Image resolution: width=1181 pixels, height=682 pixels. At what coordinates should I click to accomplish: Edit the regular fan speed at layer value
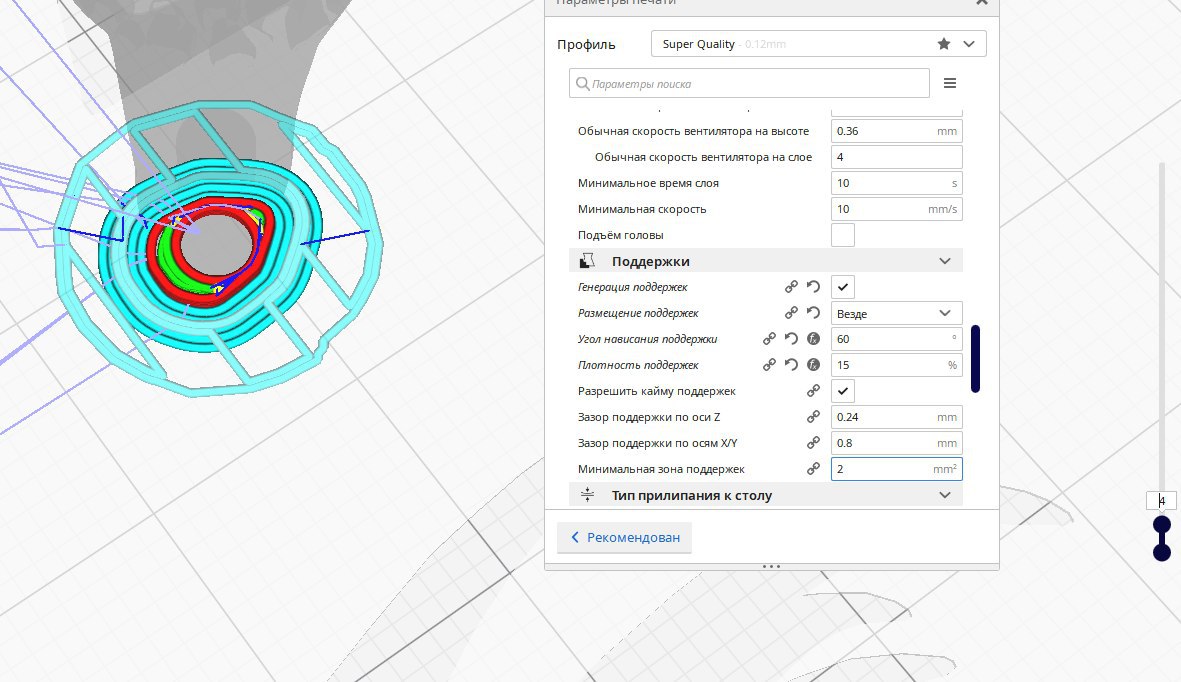896,157
